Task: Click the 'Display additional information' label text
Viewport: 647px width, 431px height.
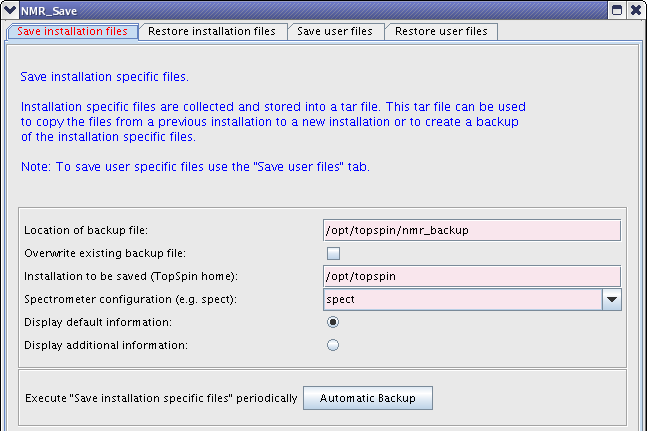Action: (x=104, y=345)
